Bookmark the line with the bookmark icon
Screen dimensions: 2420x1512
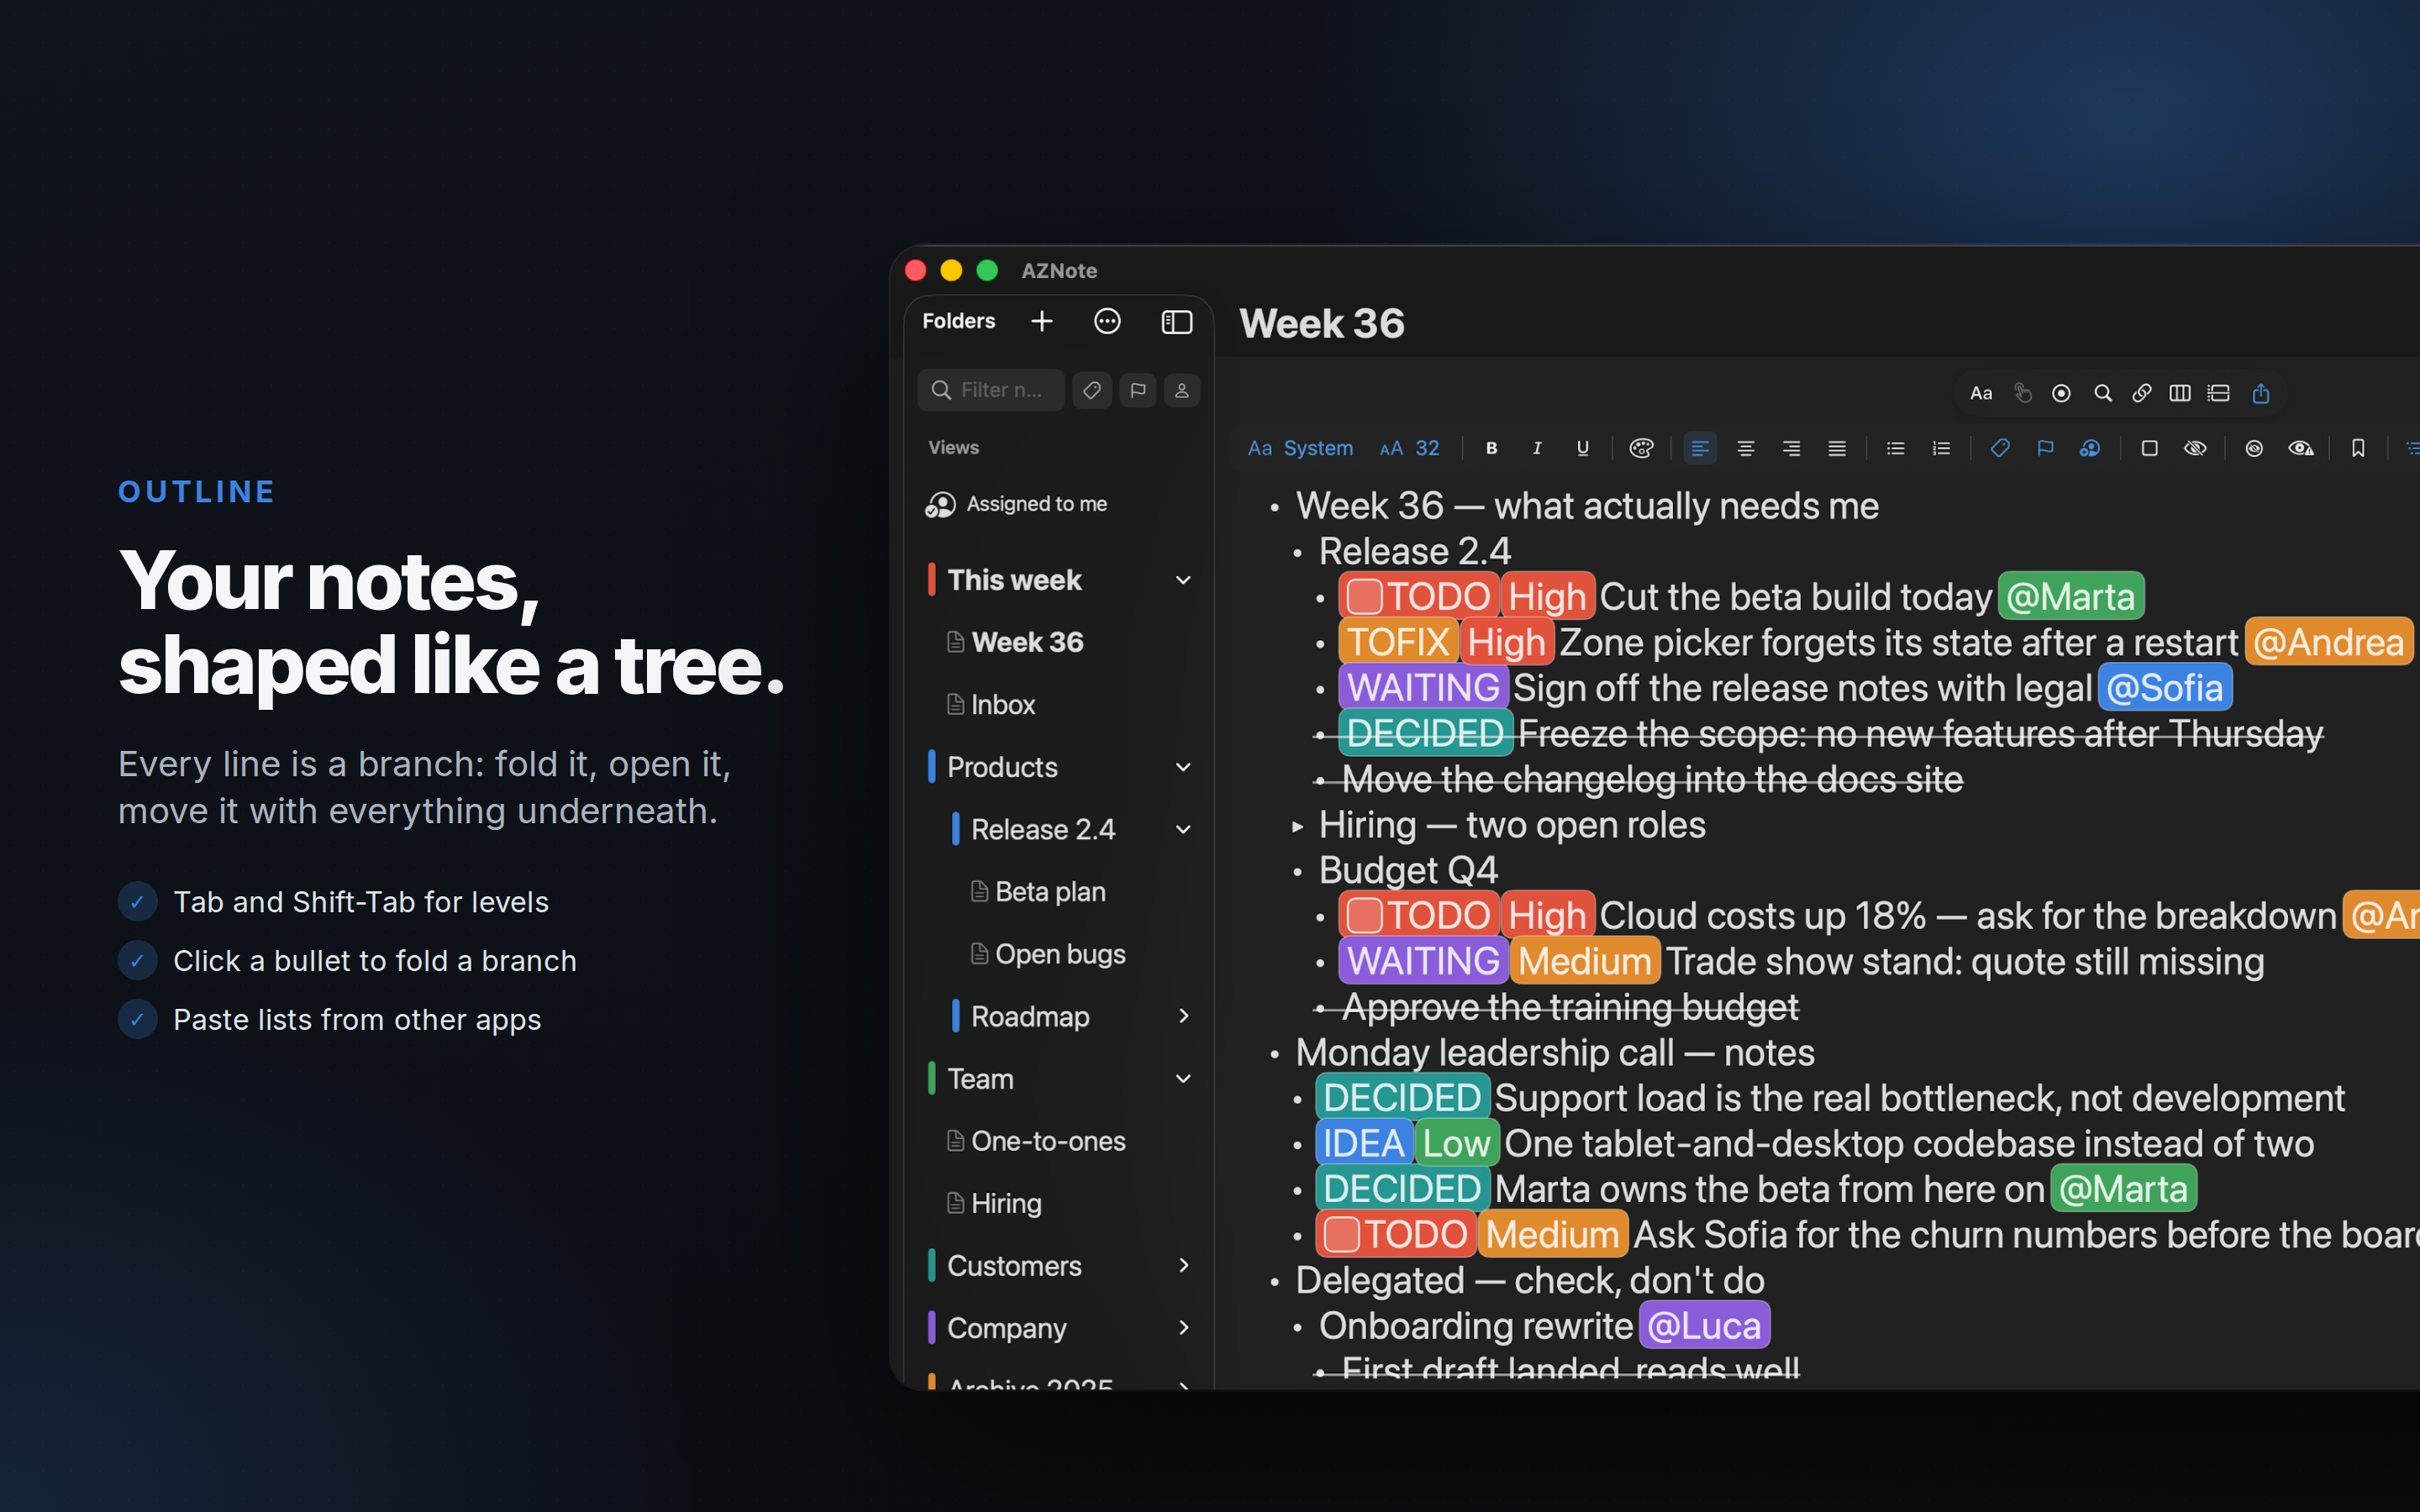(x=2358, y=448)
